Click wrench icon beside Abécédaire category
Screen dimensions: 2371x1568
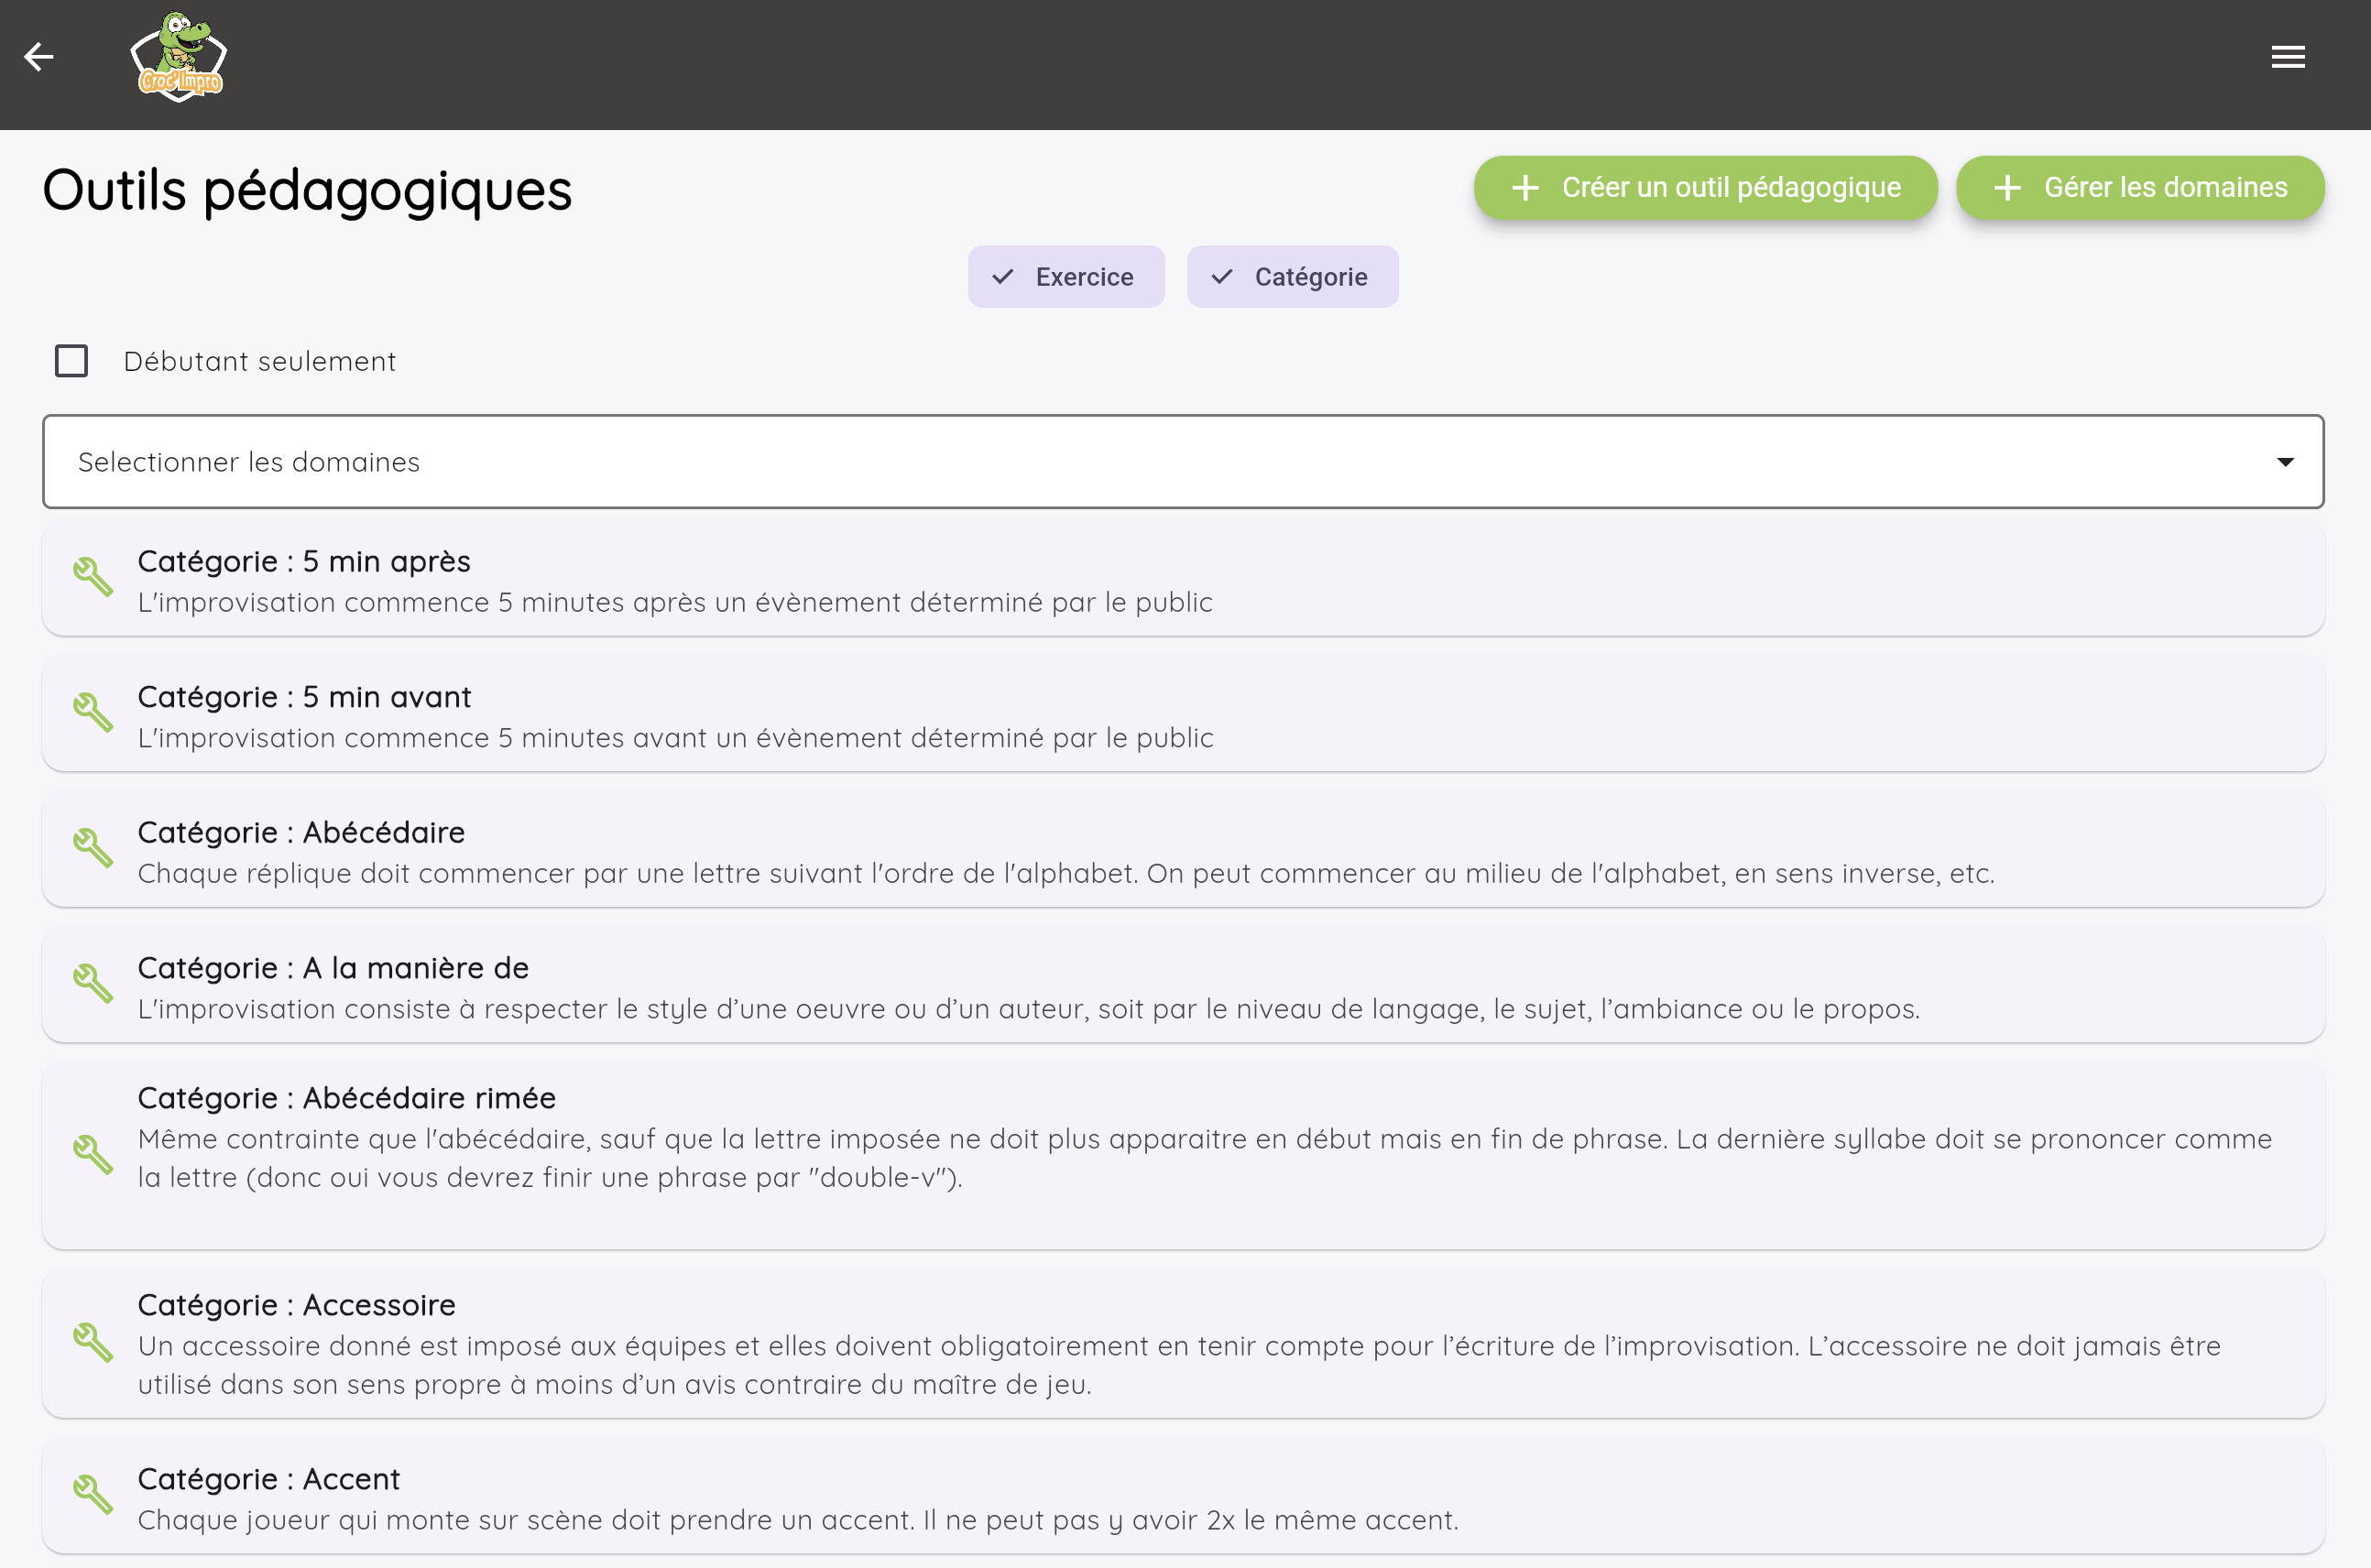click(x=93, y=848)
